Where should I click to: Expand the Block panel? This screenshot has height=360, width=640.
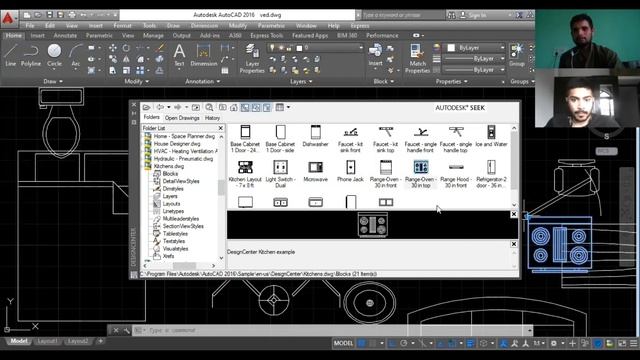tap(384, 82)
